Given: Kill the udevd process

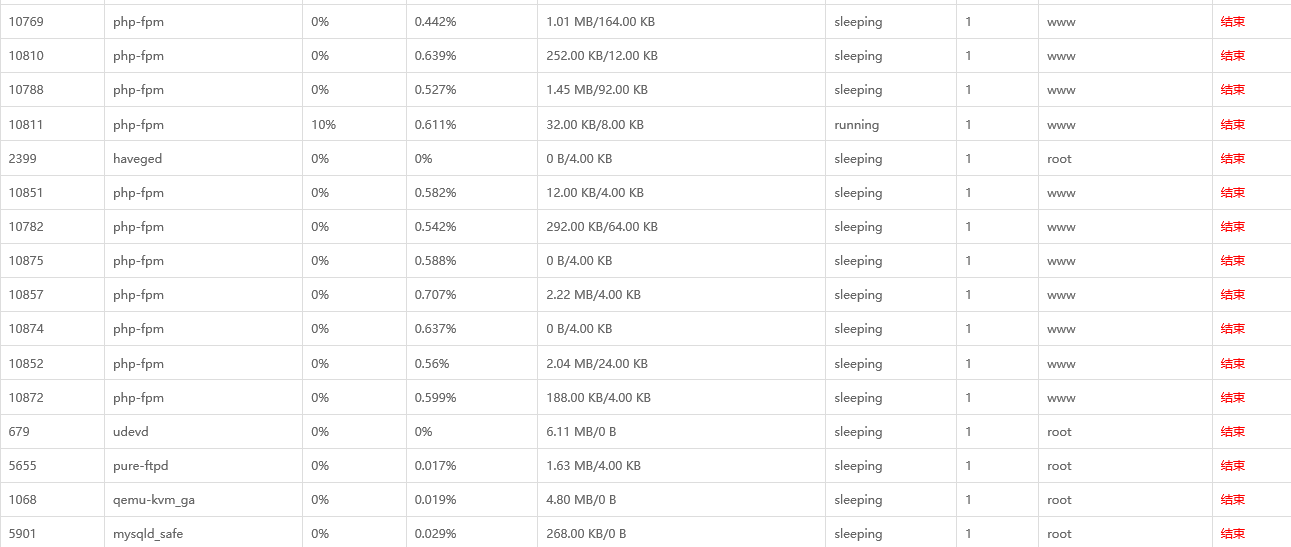Looking at the screenshot, I should (x=1232, y=432).
